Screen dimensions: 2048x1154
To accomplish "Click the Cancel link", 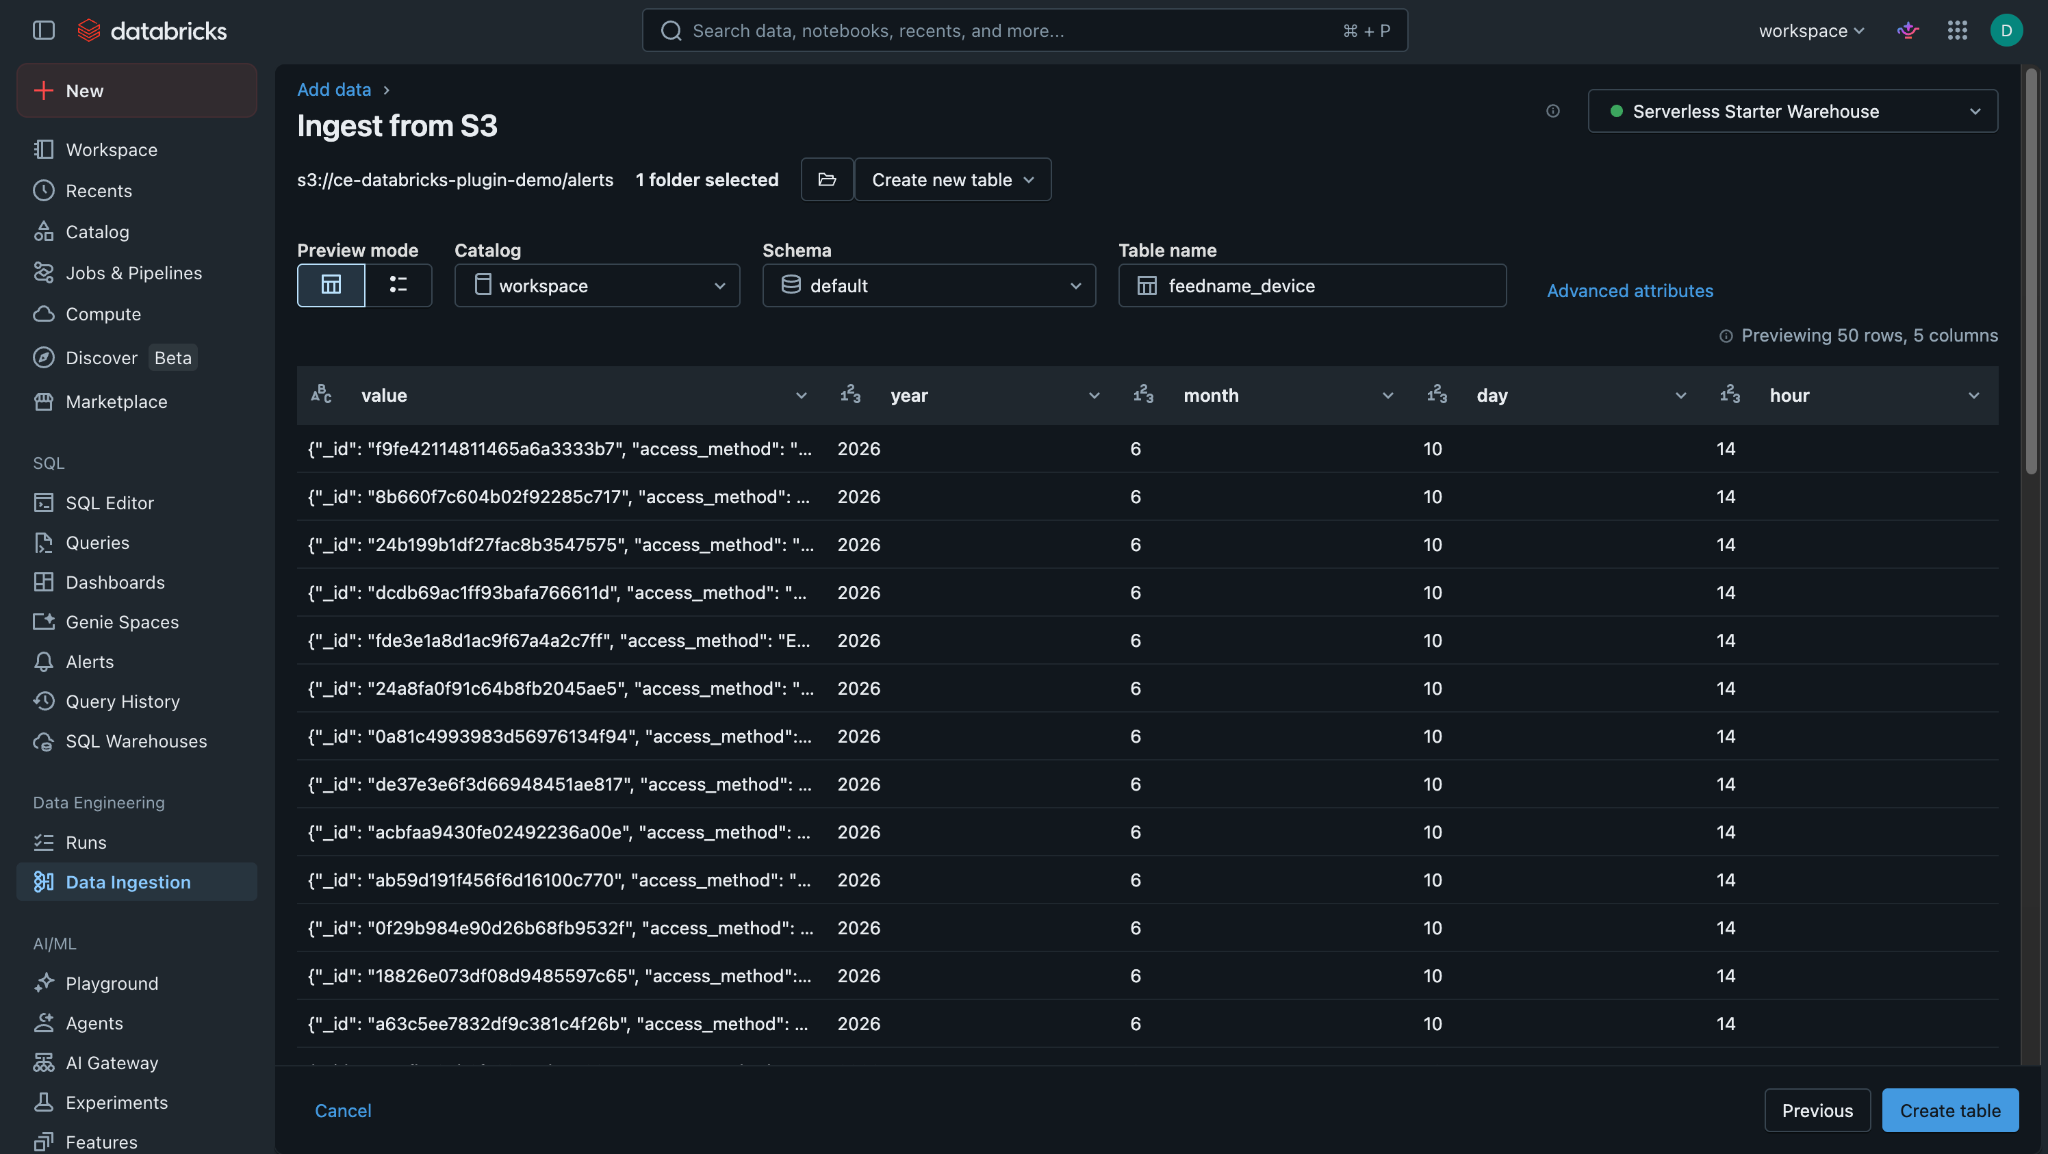I will click(x=343, y=1110).
